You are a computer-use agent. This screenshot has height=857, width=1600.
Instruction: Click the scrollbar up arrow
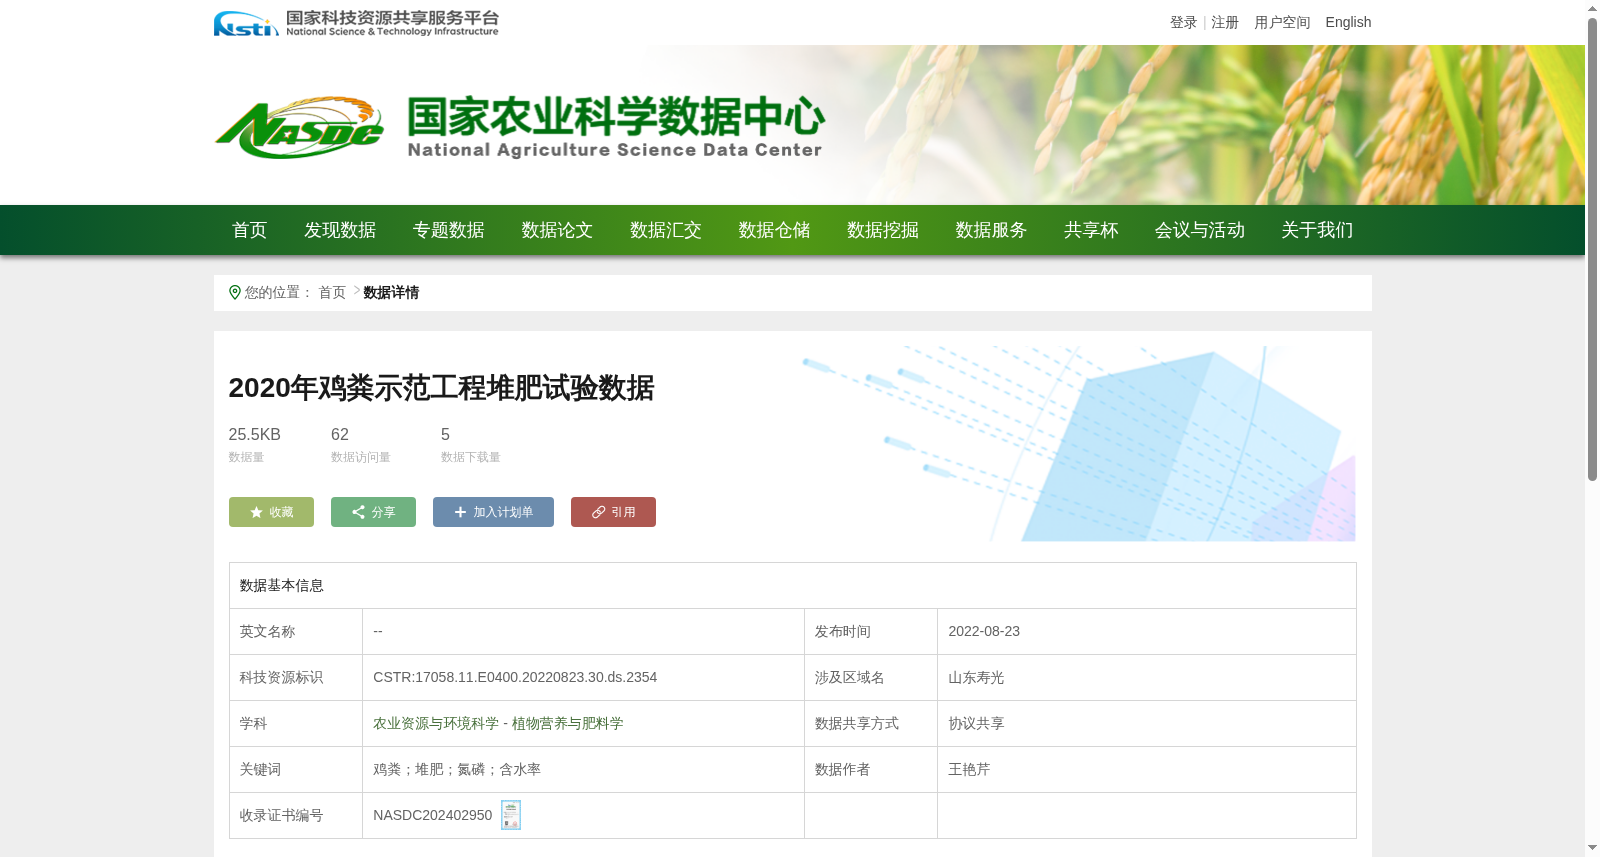[1592, 8]
